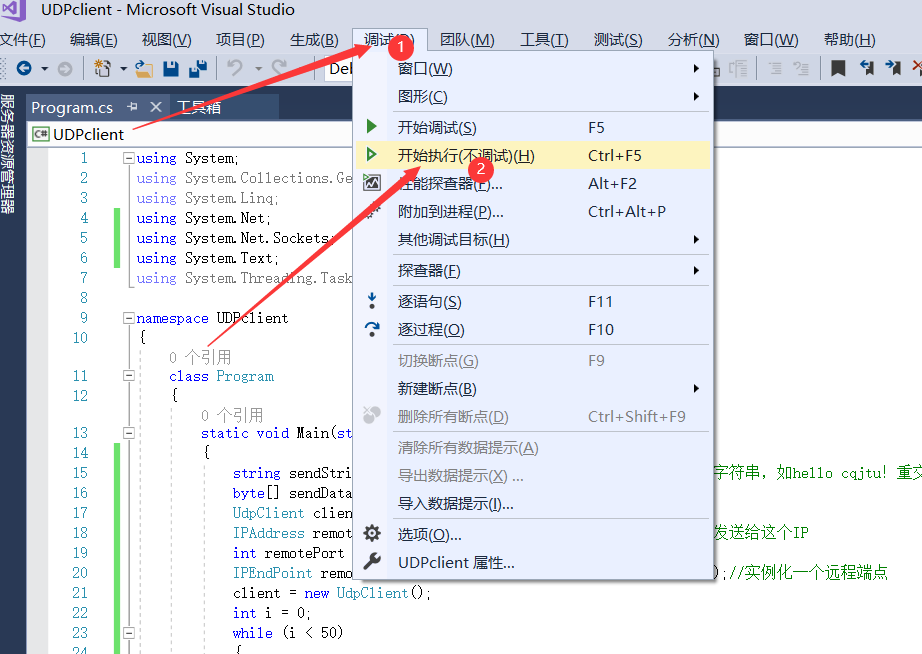Collapse the Main method block
Viewport: 922px width, 654px height.
(x=128, y=433)
